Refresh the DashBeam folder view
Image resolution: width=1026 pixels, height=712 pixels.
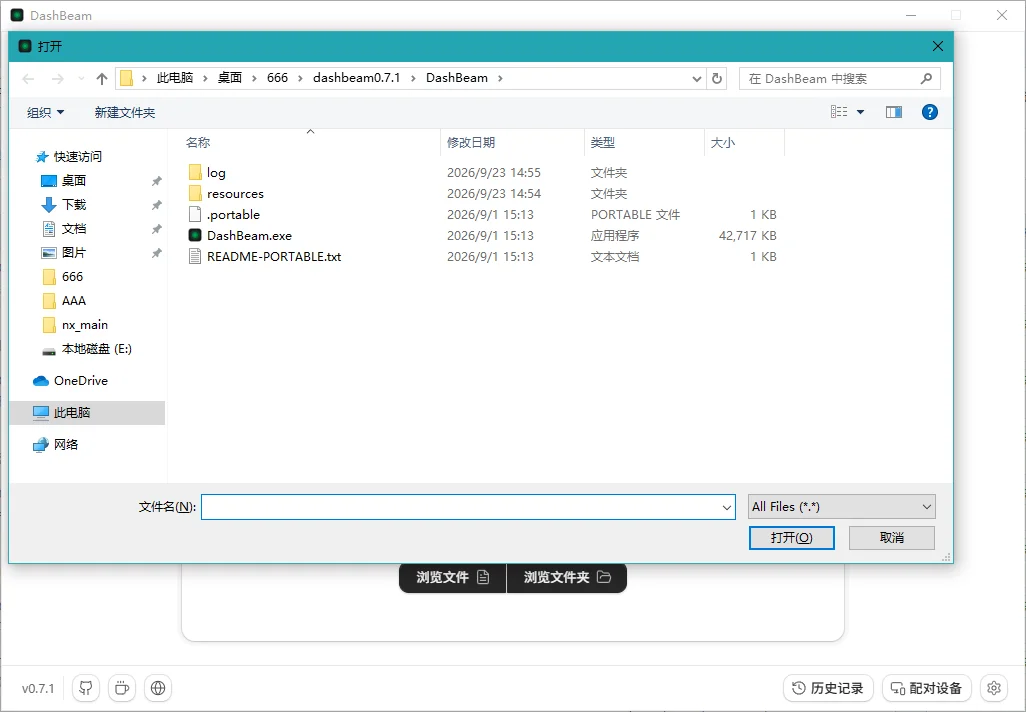(717, 79)
